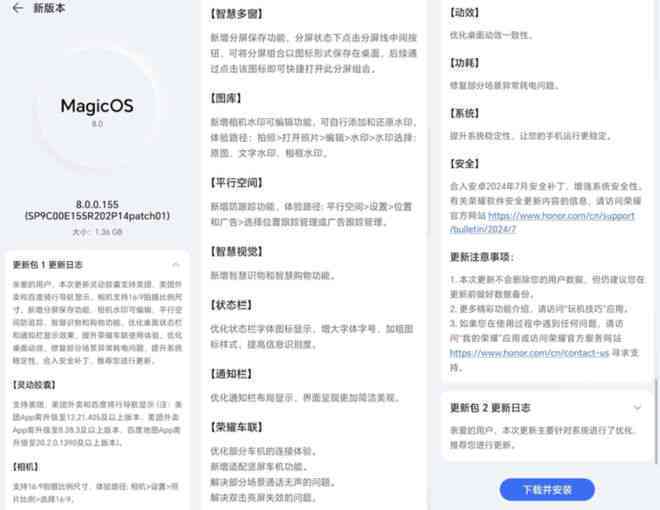Viewport: 660px width, 510px height.
Task: Go back using the arrow beside 新版本
Action: 18,8
